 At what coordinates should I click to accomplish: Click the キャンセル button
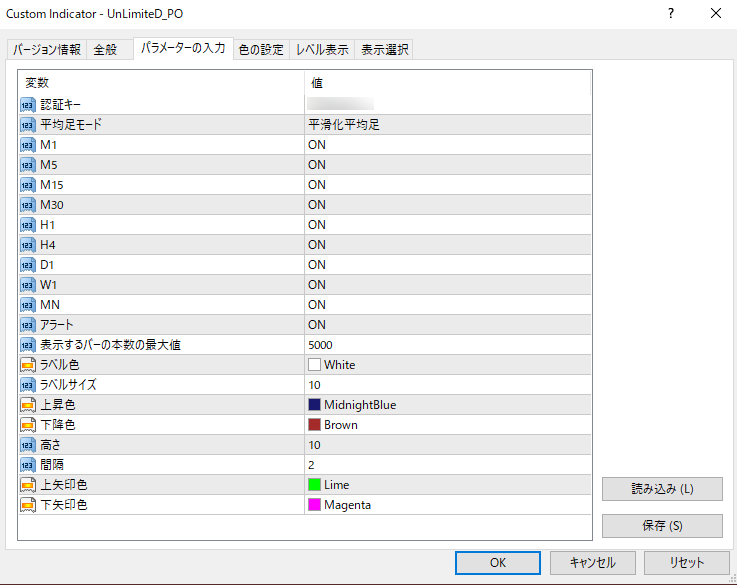(x=593, y=562)
